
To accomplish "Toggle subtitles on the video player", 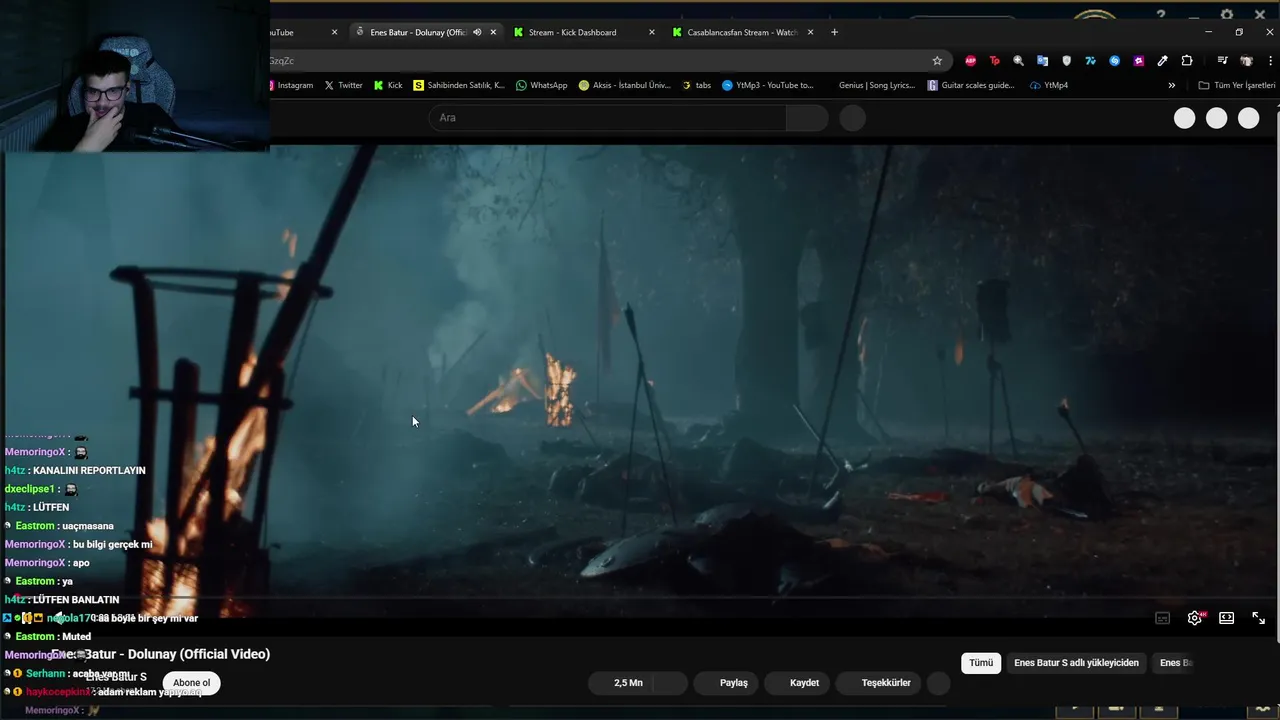I will coord(1163,618).
